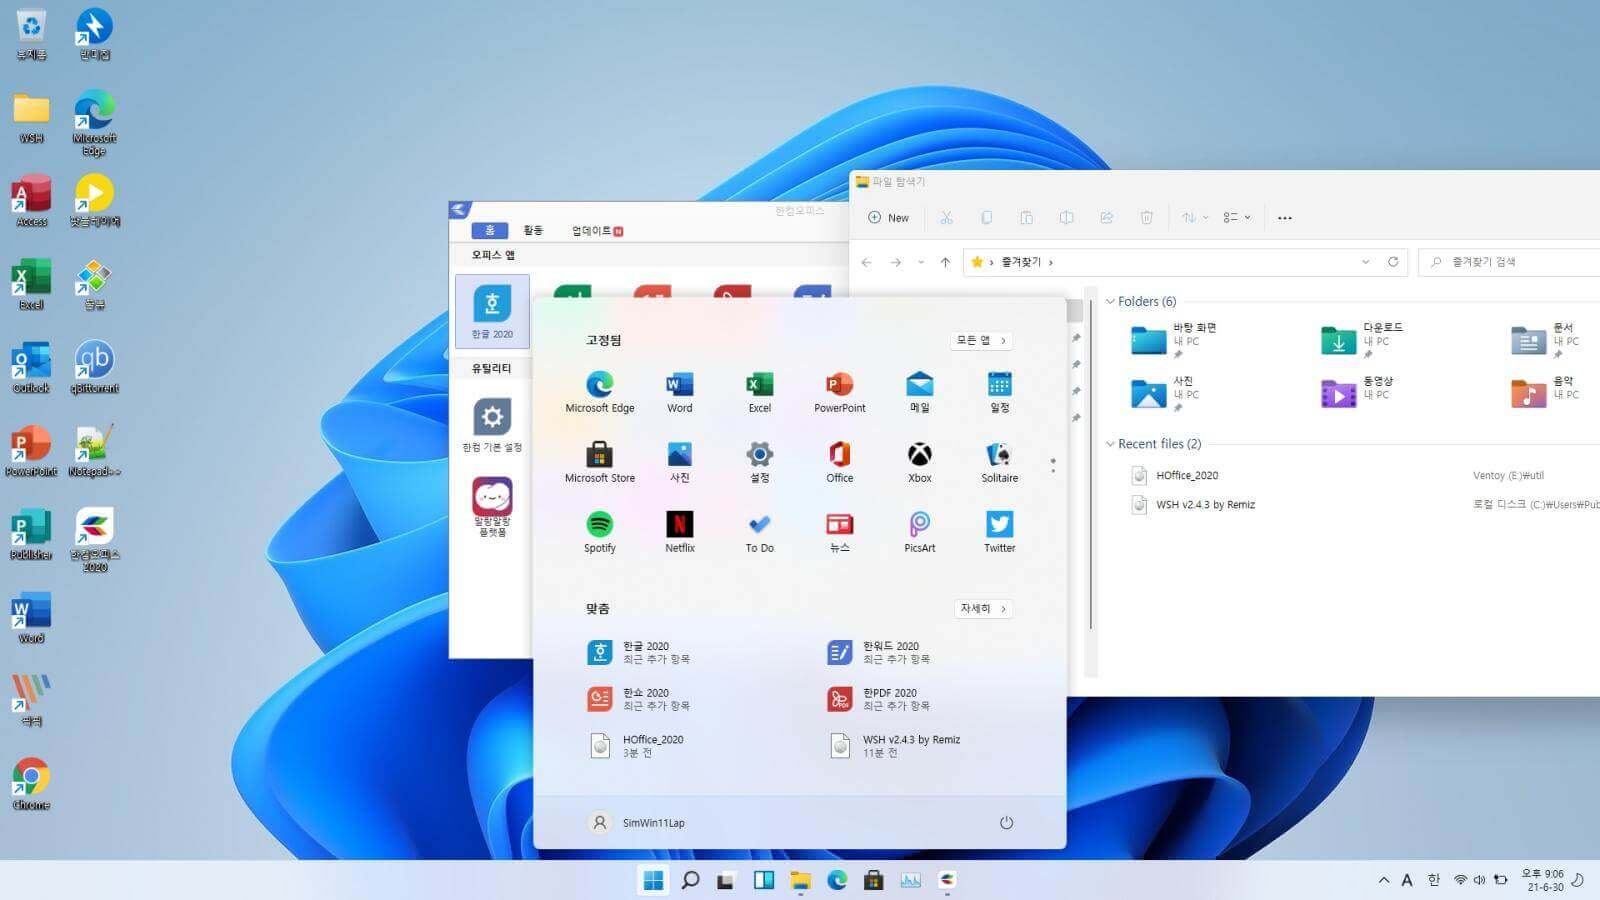The width and height of the screenshot is (1600, 900).
Task: Launch the Office app tile
Action: click(839, 462)
